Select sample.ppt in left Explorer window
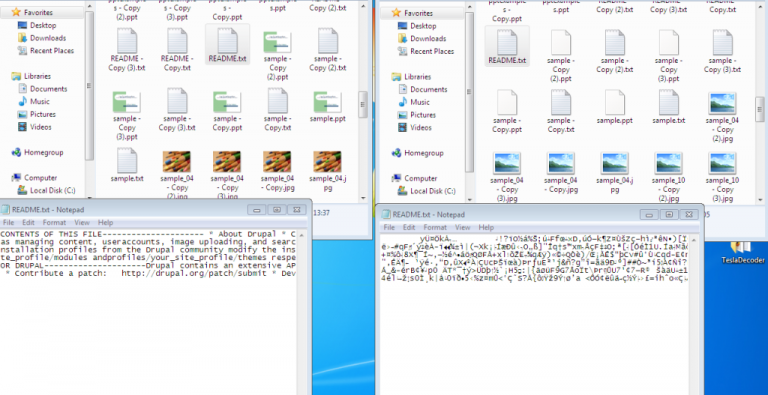768x395 pixels. [328, 106]
